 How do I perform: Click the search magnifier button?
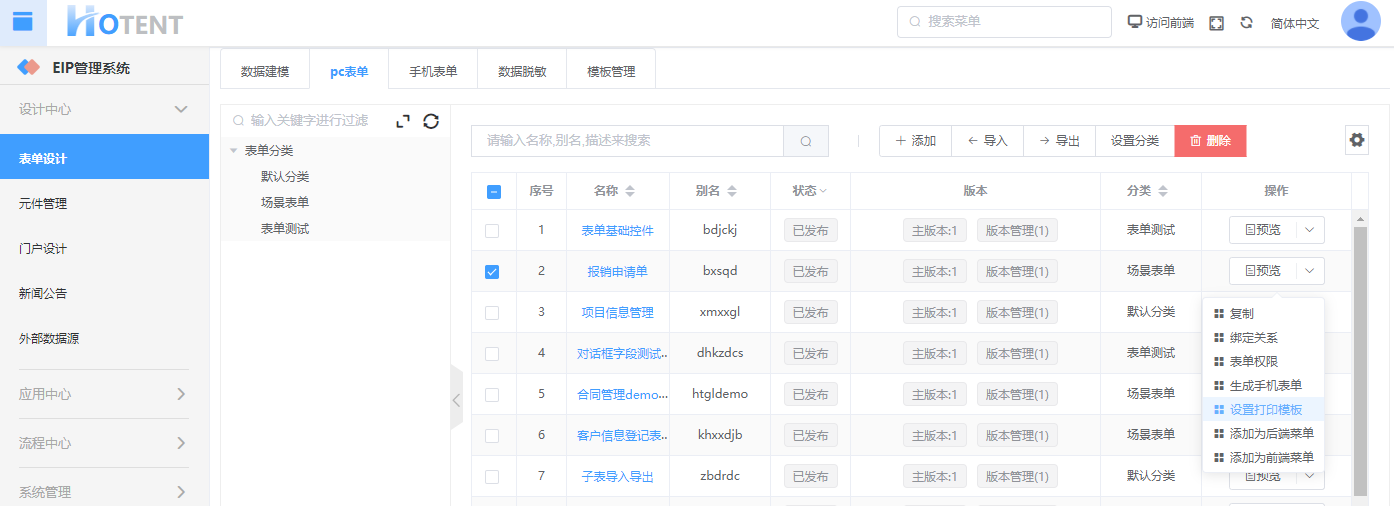806,141
